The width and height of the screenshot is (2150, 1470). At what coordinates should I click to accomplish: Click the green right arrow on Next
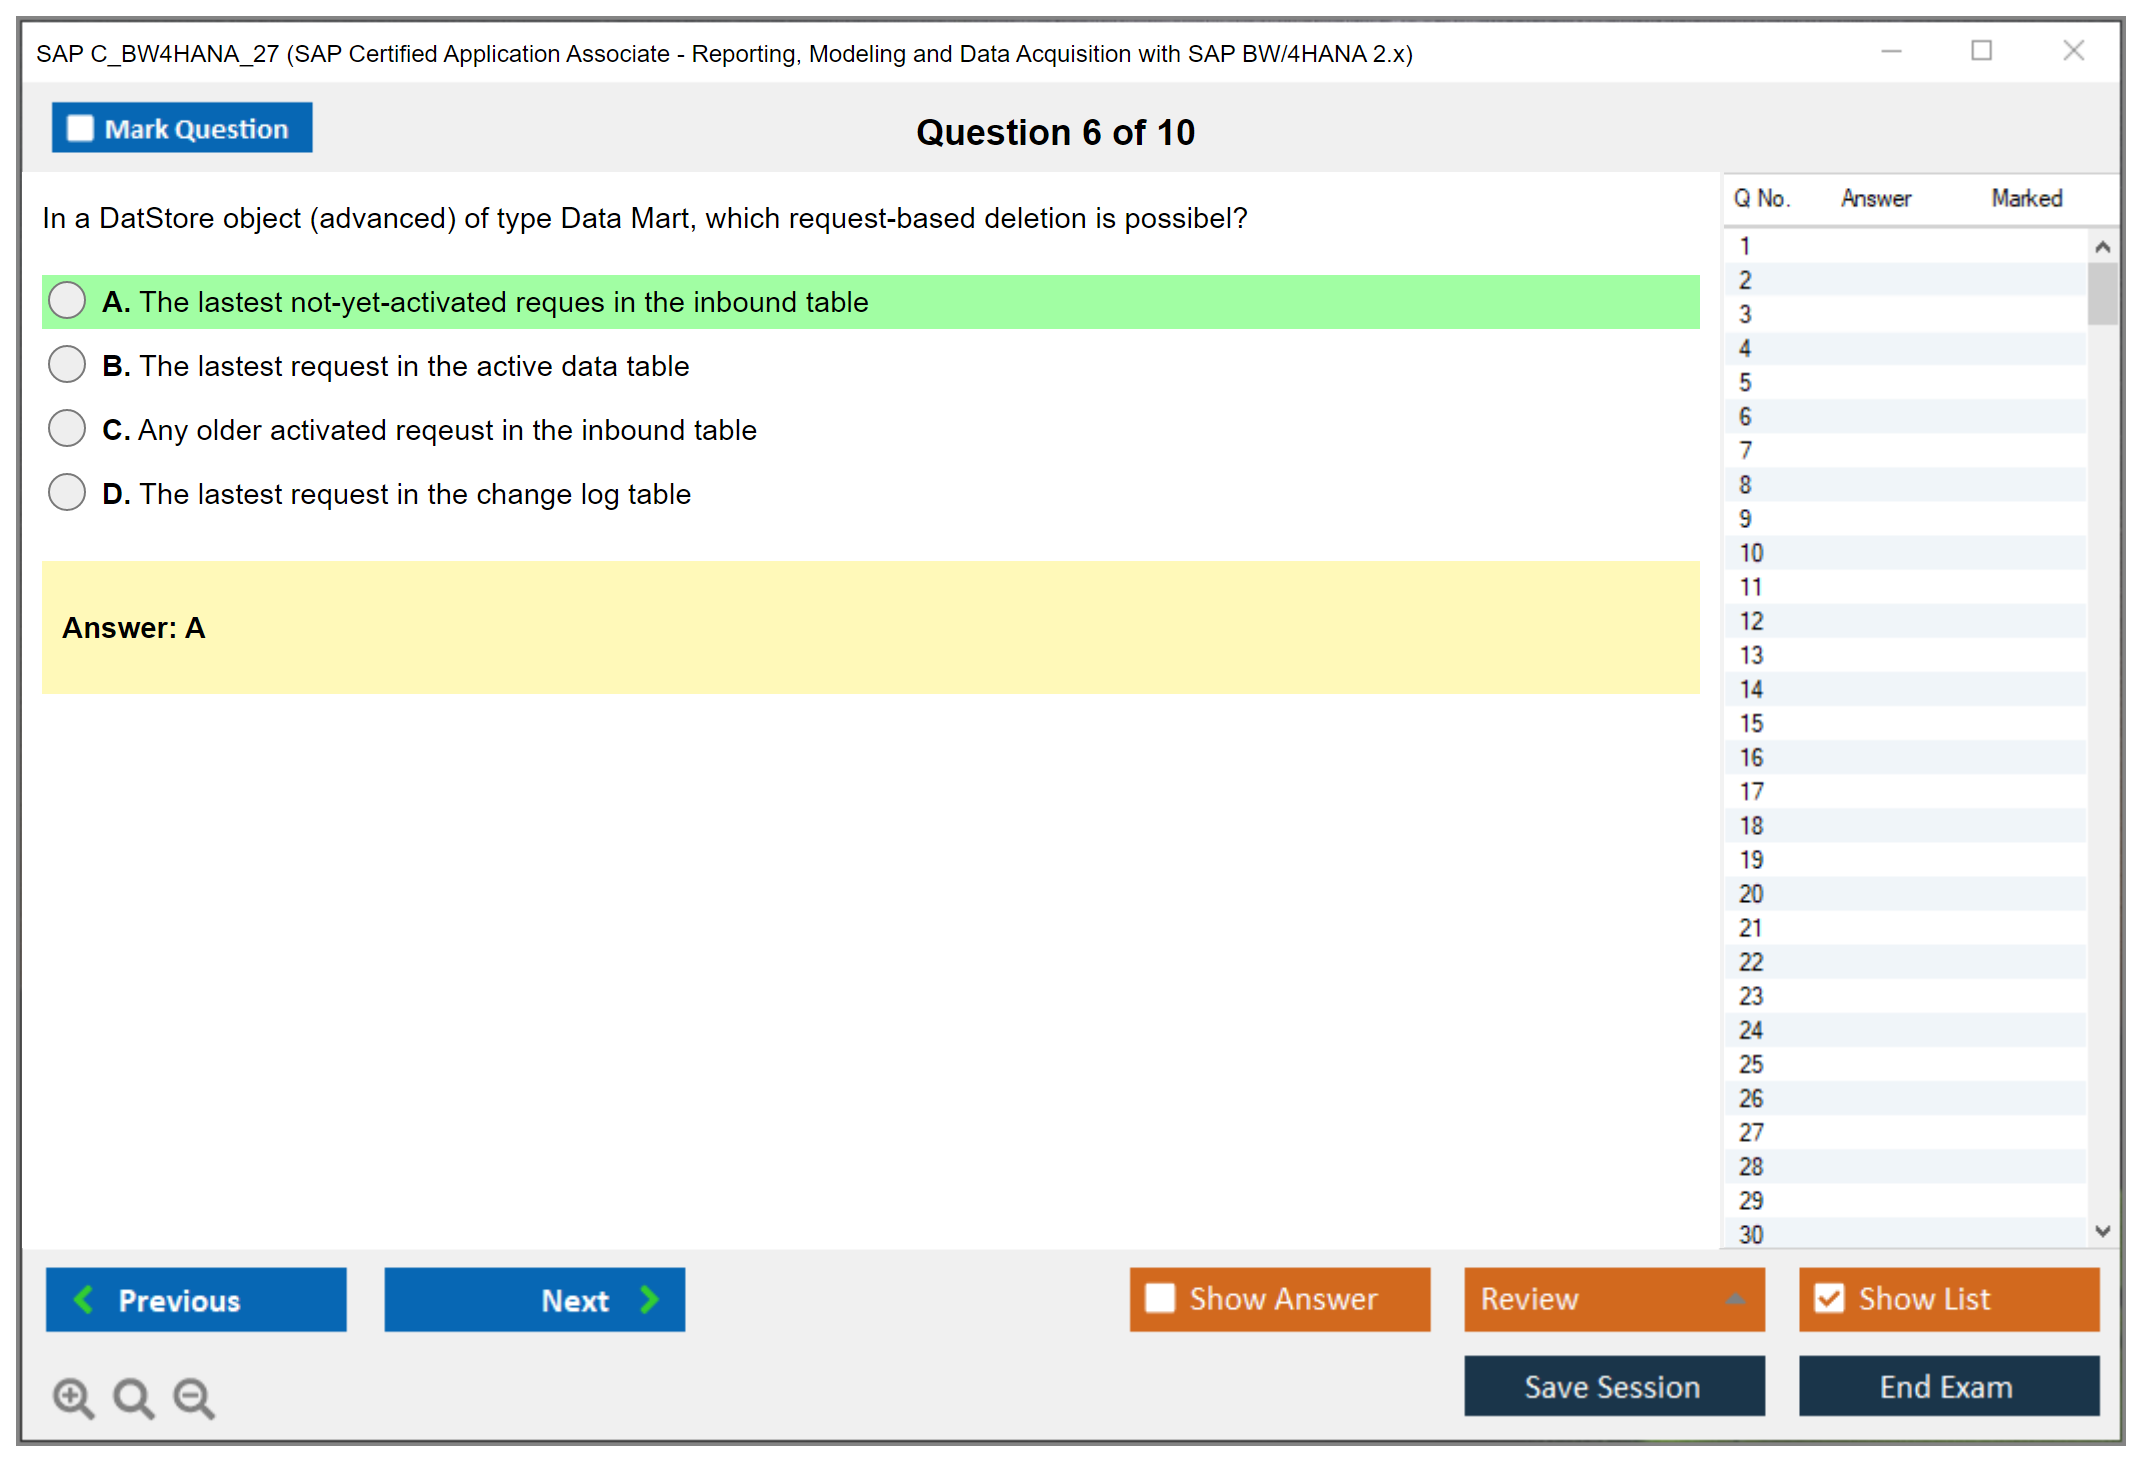[x=650, y=1299]
